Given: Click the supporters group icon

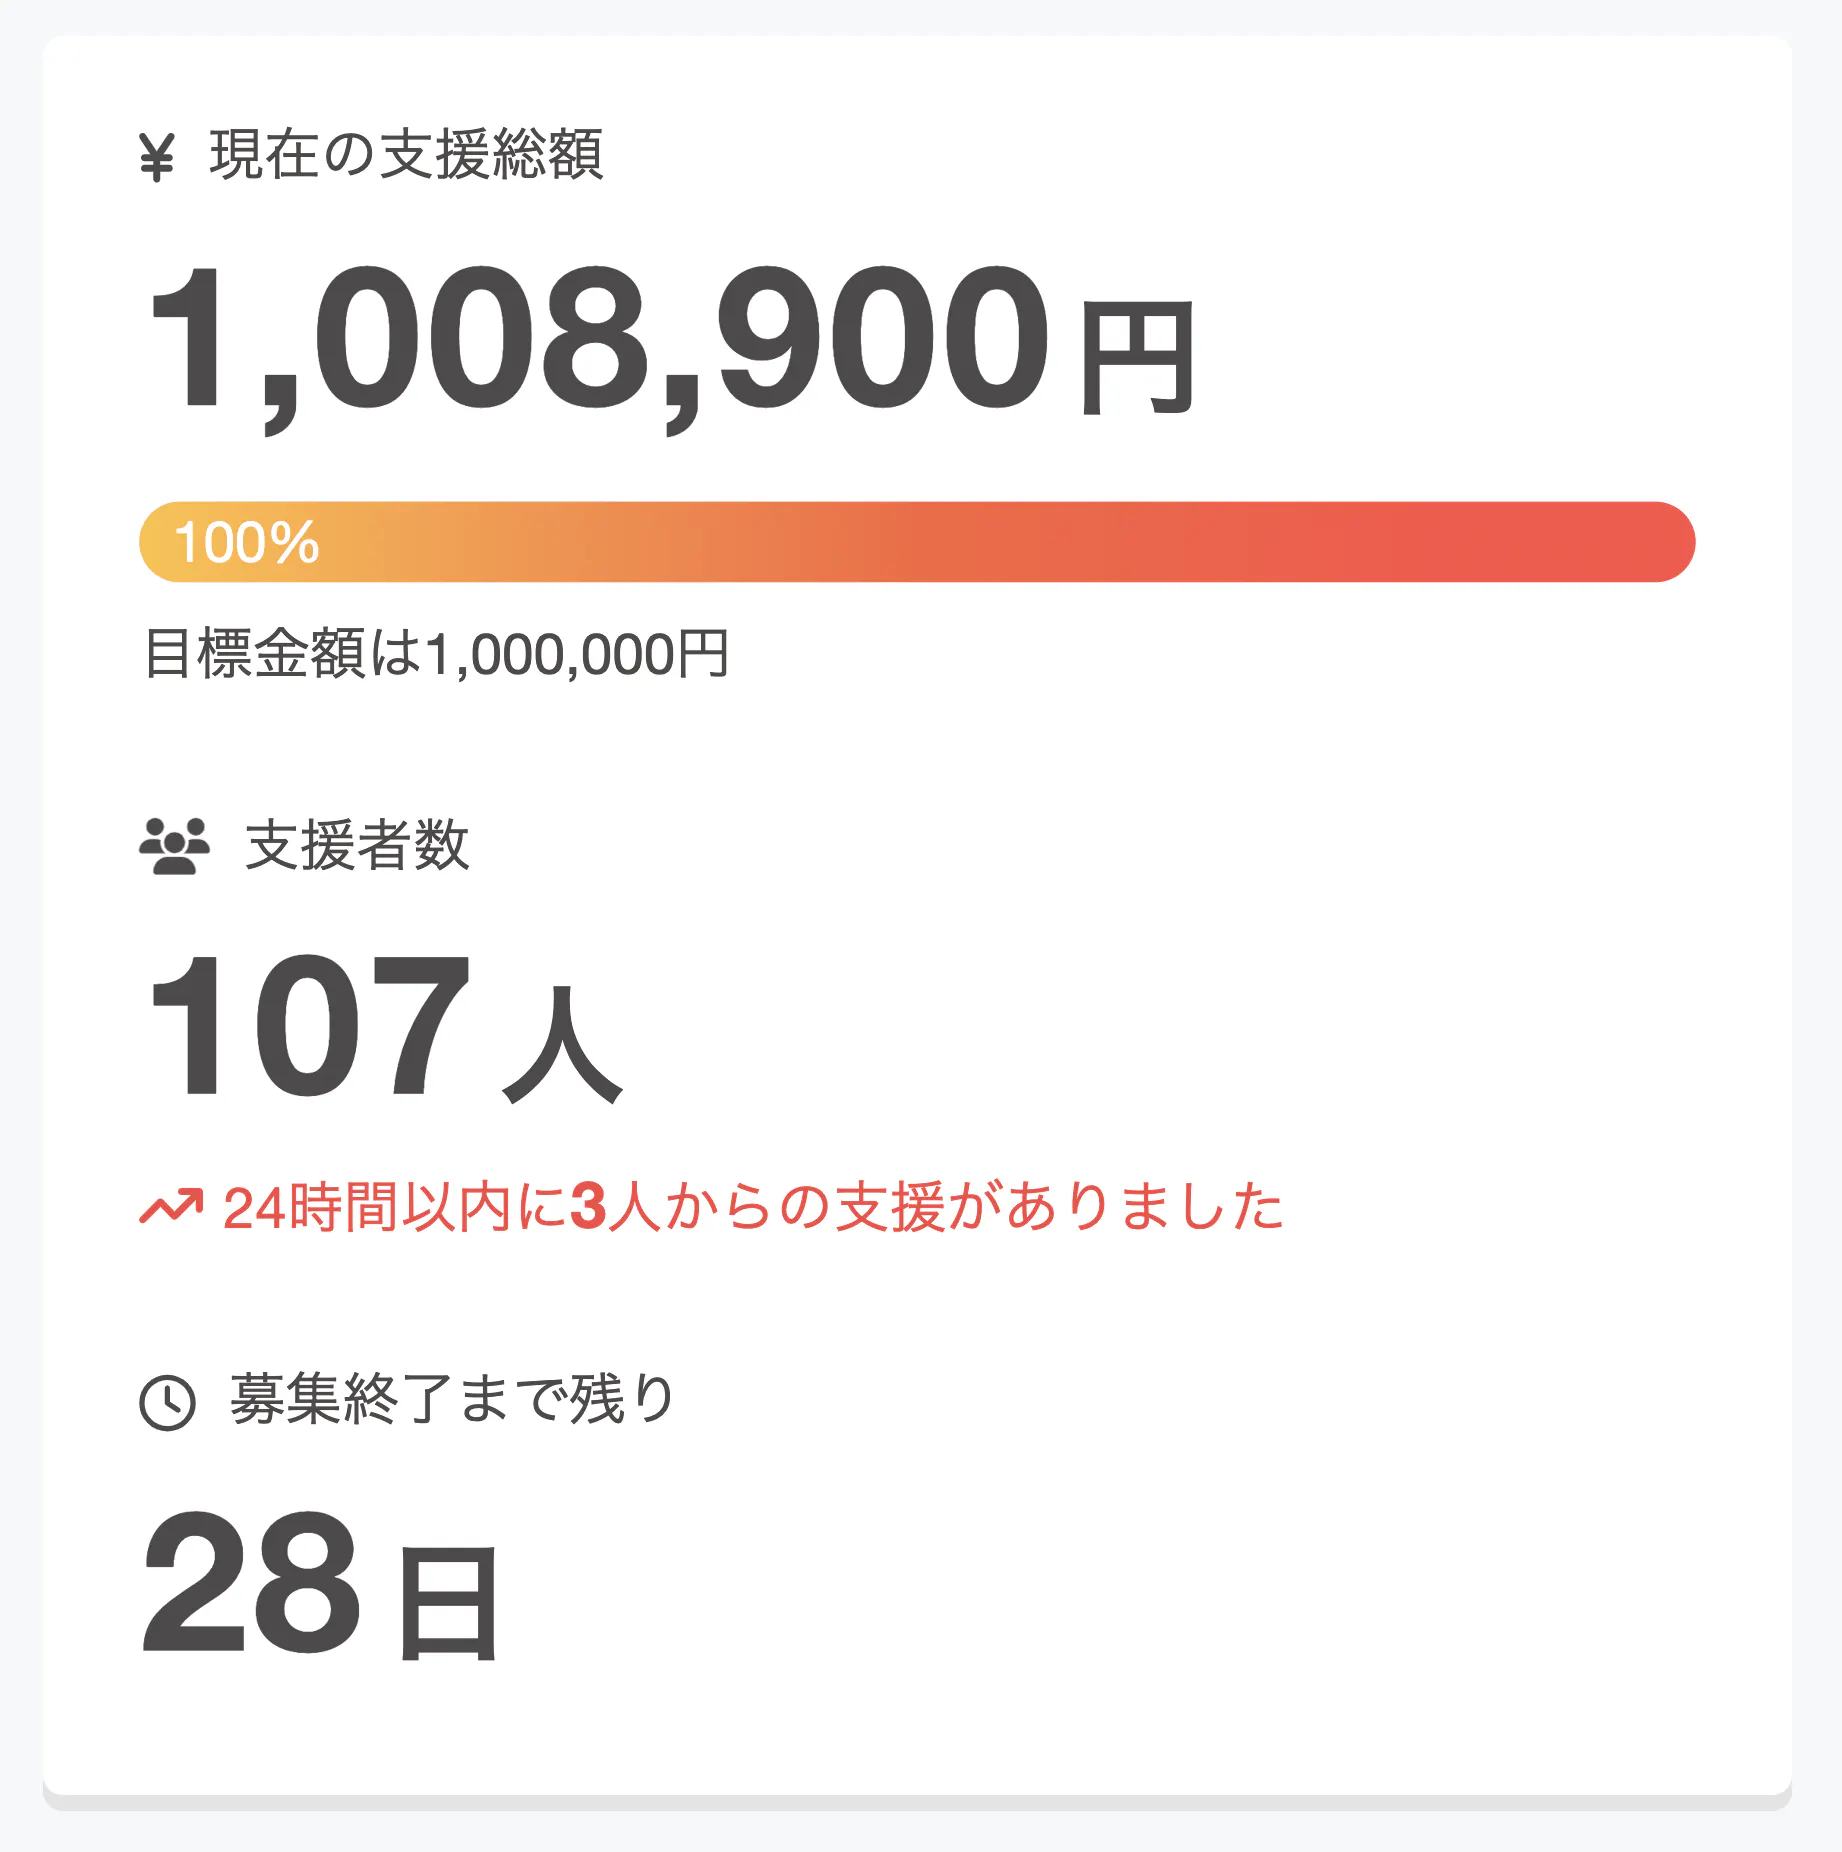Looking at the screenshot, I should tap(175, 846).
